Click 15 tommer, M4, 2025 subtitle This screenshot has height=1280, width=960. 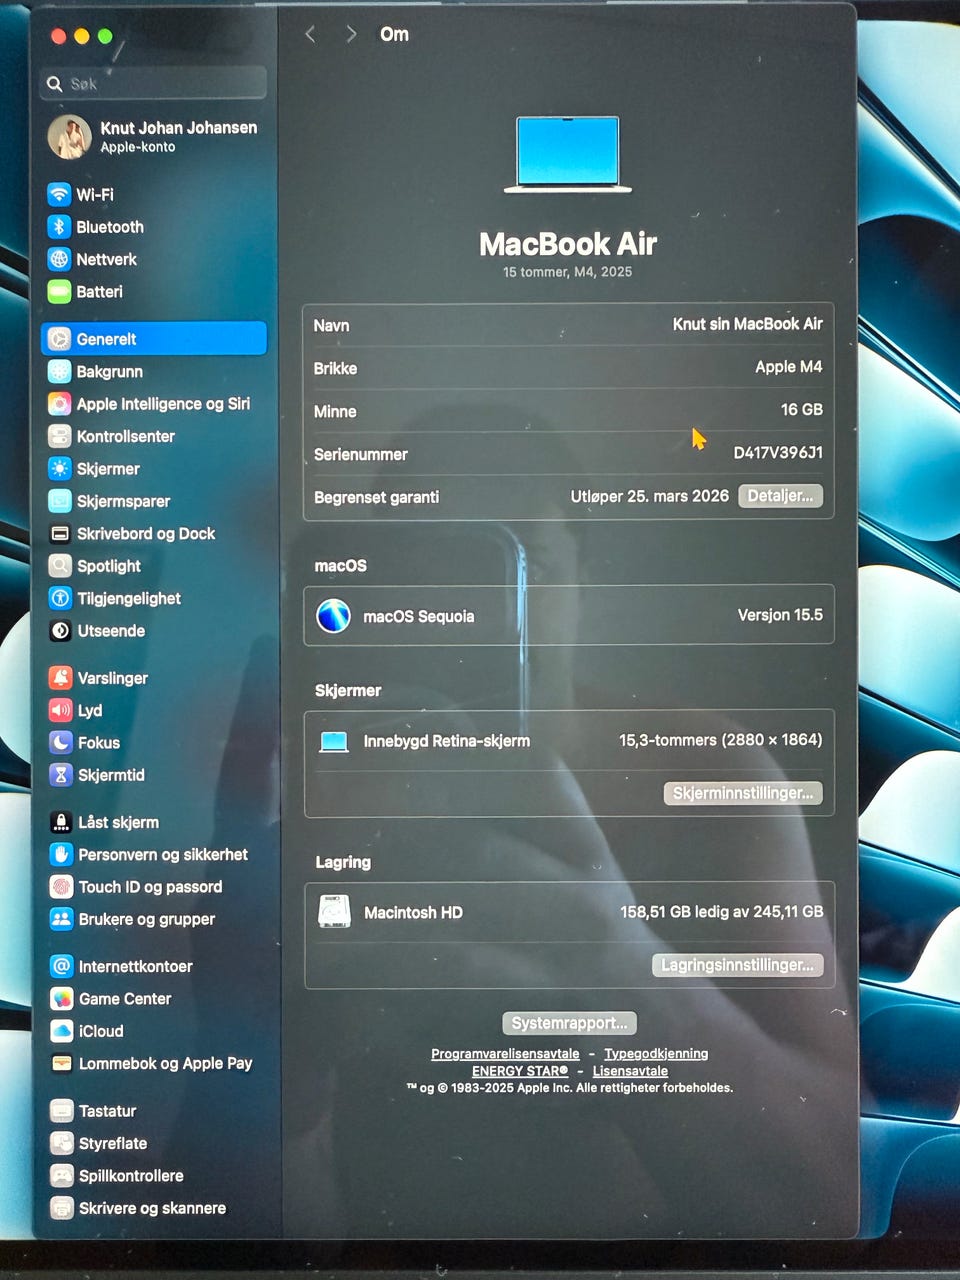(x=567, y=272)
